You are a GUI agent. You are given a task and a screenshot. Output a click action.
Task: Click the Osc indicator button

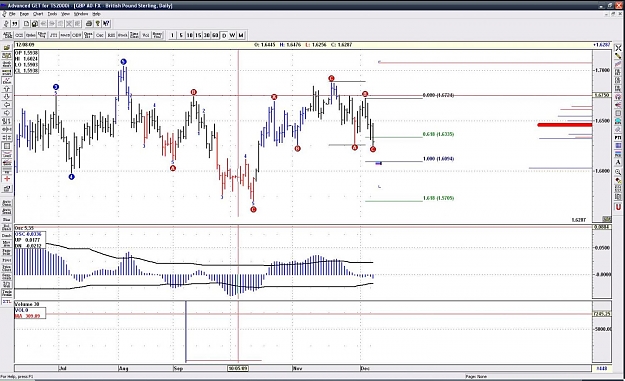point(100,35)
